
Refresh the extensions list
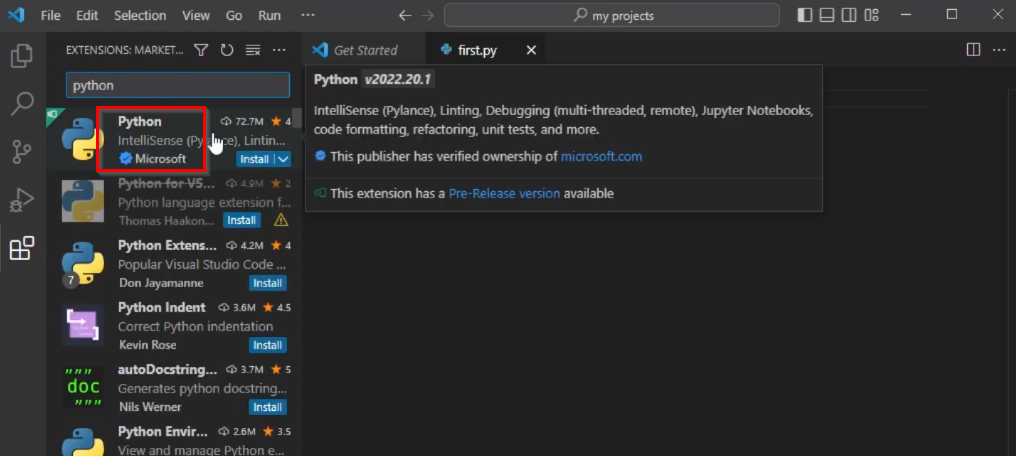227,50
